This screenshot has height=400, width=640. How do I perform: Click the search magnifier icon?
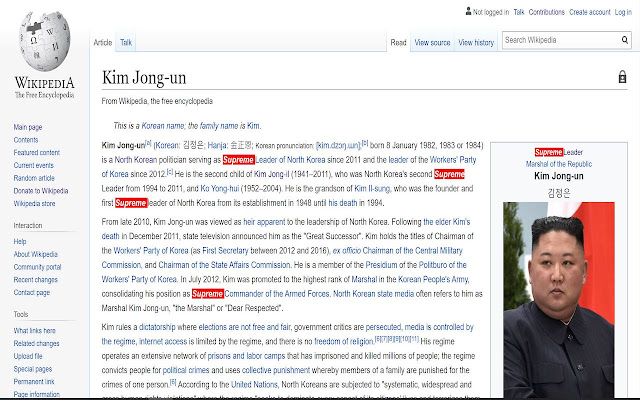click(x=624, y=40)
